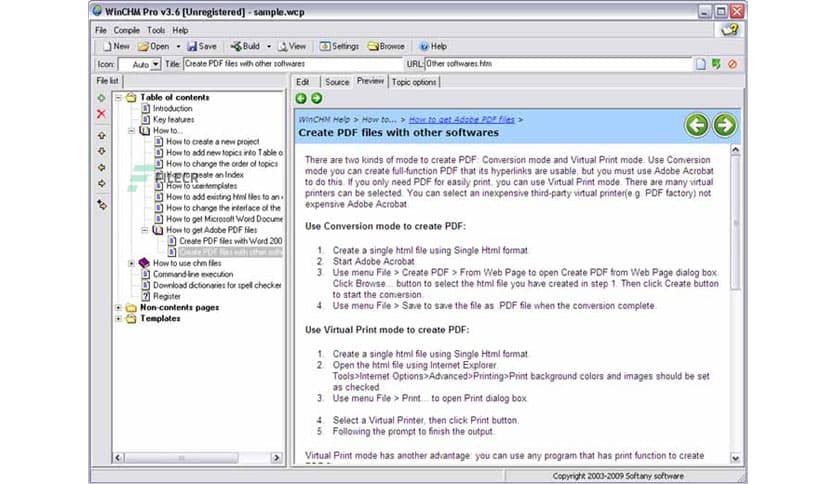The image size is (836, 484).
Task: Select the Register topic
Action: point(166,296)
